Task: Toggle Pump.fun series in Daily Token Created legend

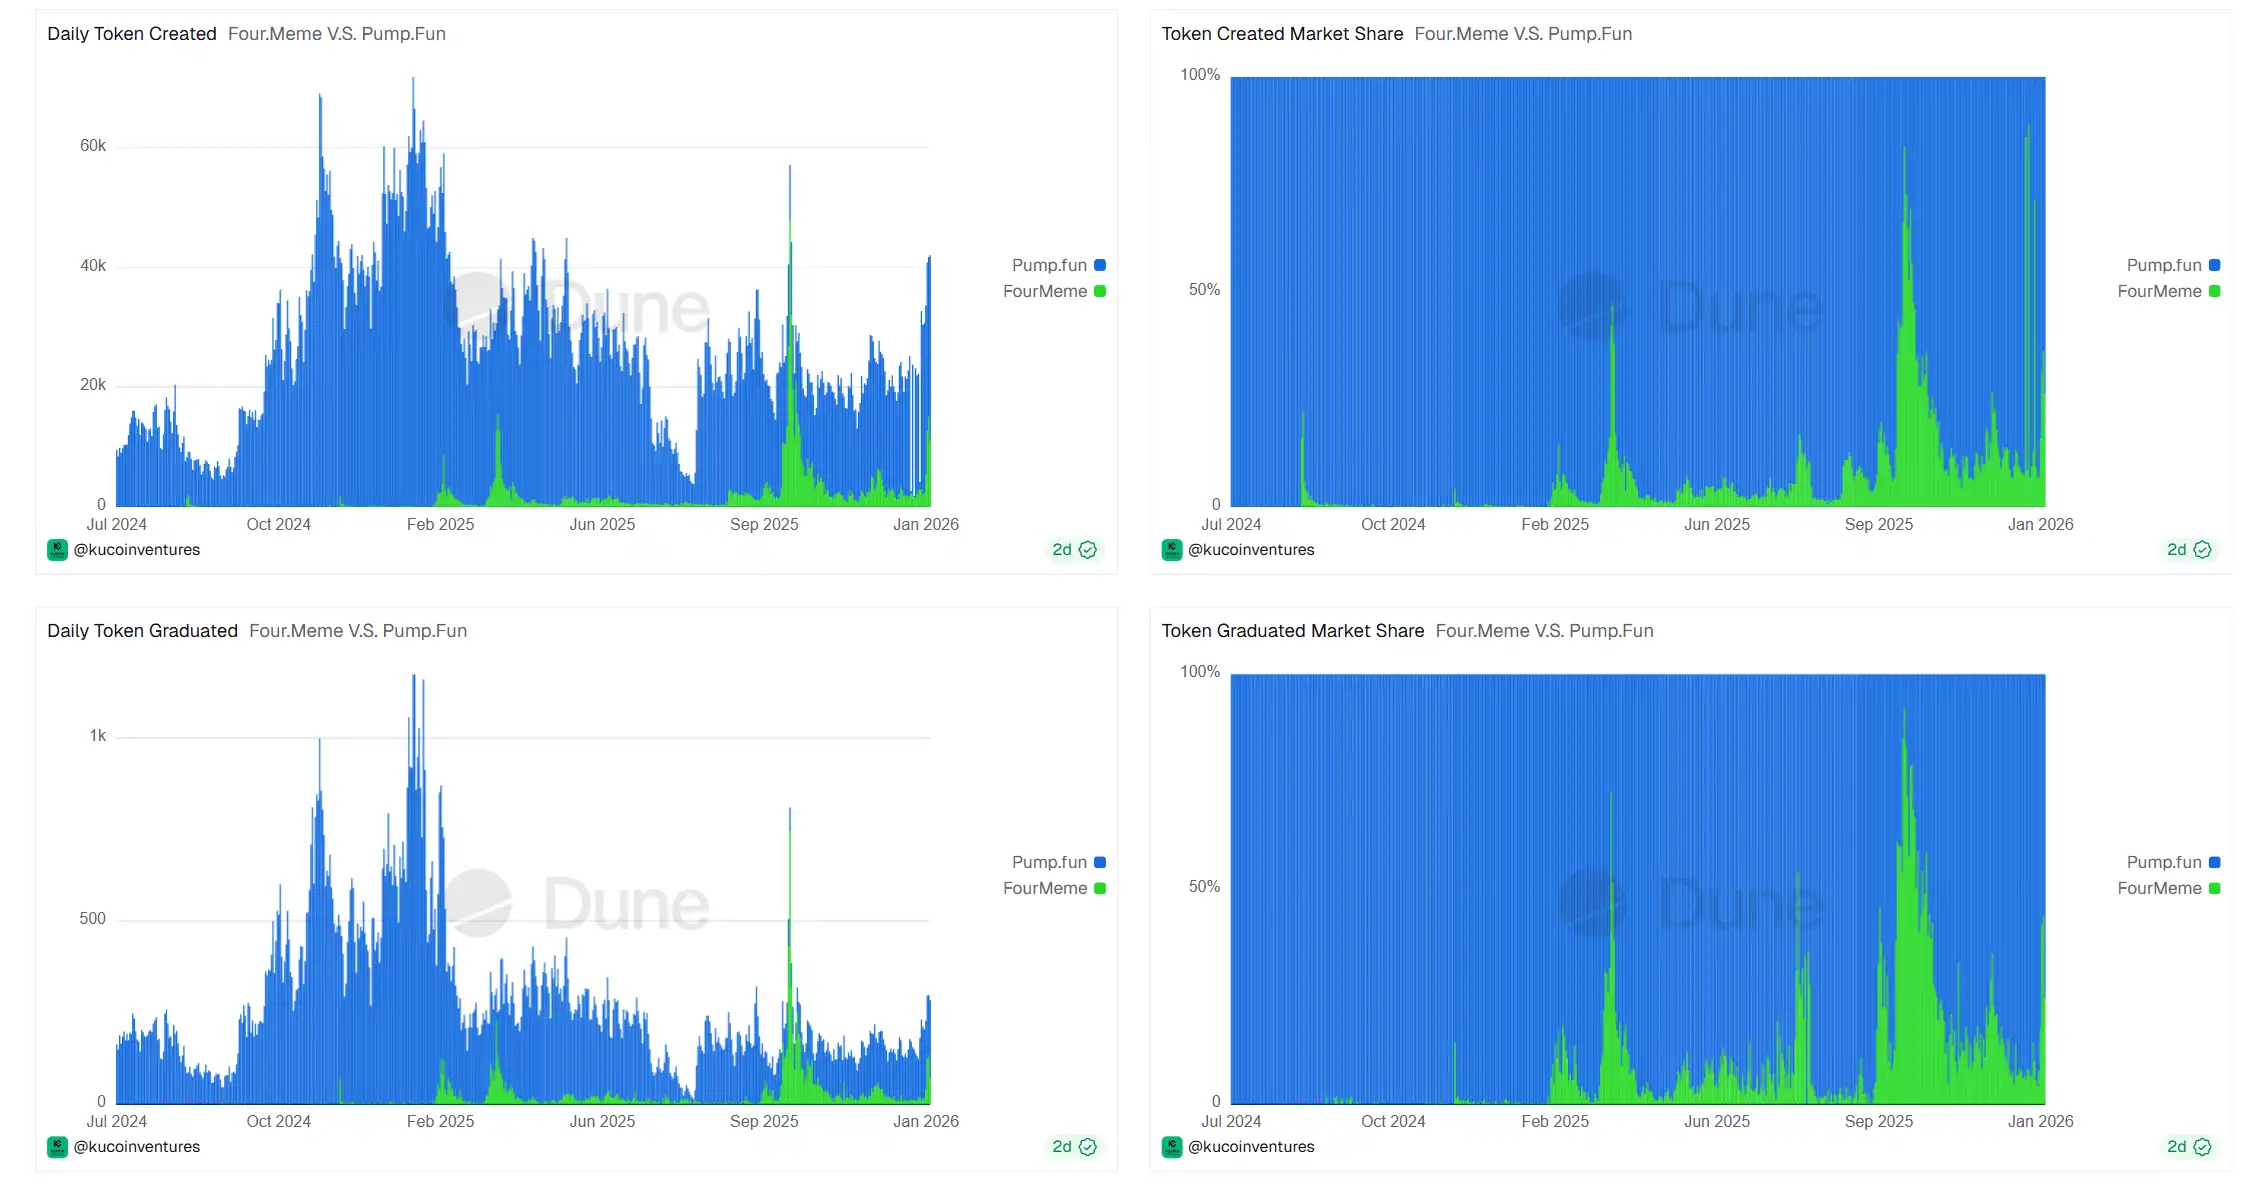Action: click(x=1049, y=265)
